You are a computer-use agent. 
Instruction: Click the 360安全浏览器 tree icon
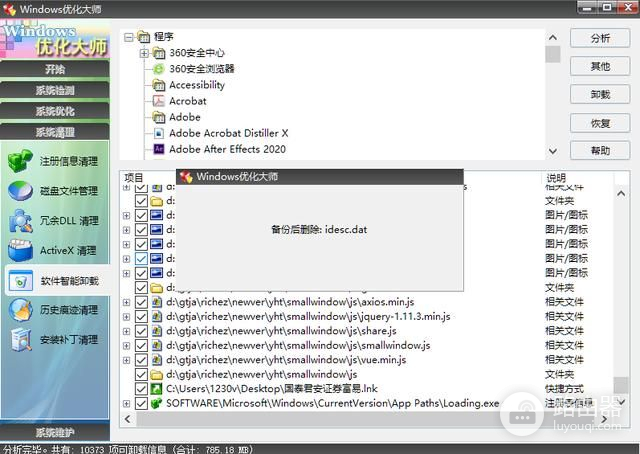[158, 69]
